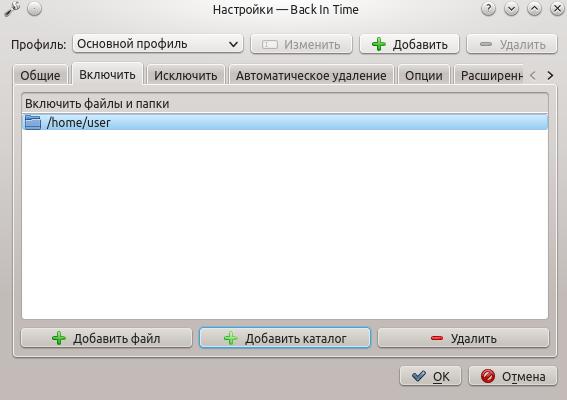Go to the Автоматическое удаление tab
Viewport: 567px width, 400px height.
(311, 75)
